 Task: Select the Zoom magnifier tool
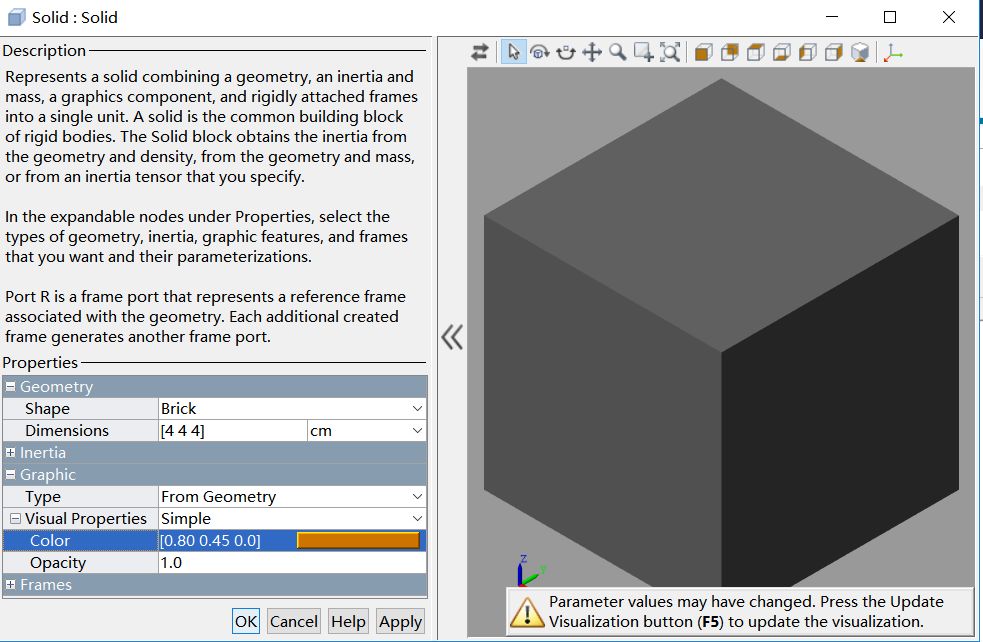coord(618,52)
